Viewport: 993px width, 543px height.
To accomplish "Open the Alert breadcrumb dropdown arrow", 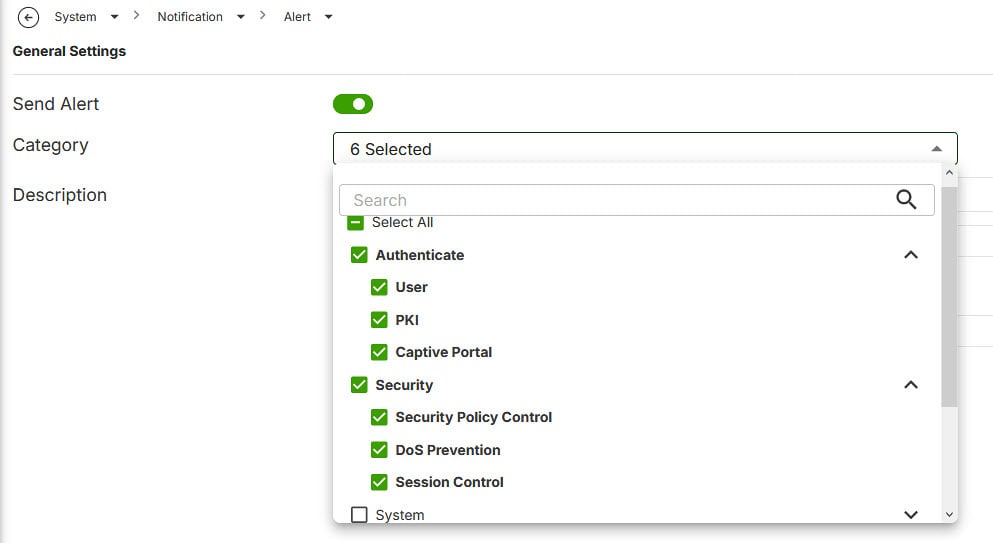I will (x=329, y=17).
